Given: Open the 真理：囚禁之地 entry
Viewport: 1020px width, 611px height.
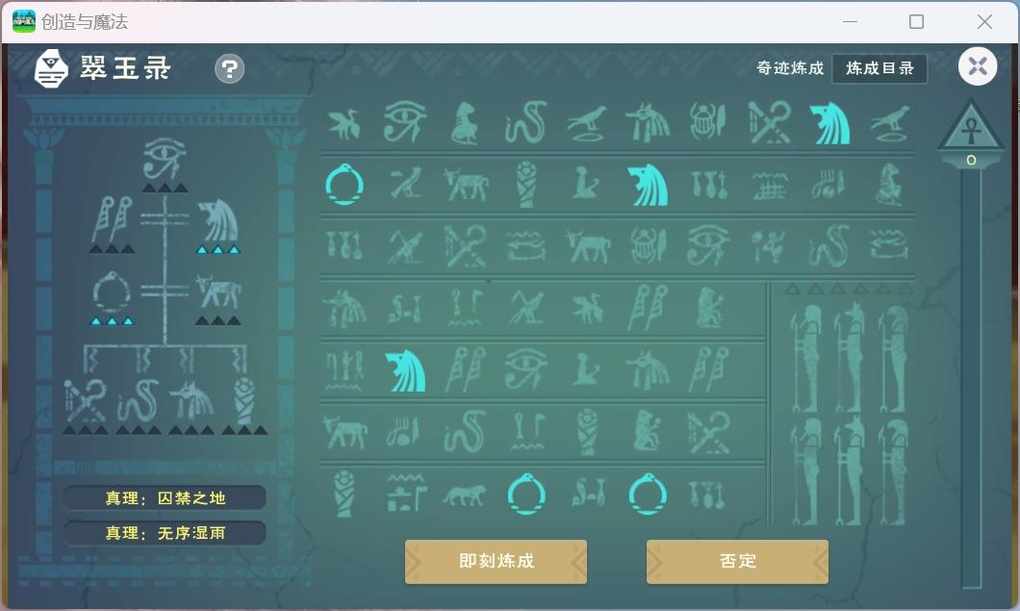Looking at the screenshot, I should tap(165, 498).
